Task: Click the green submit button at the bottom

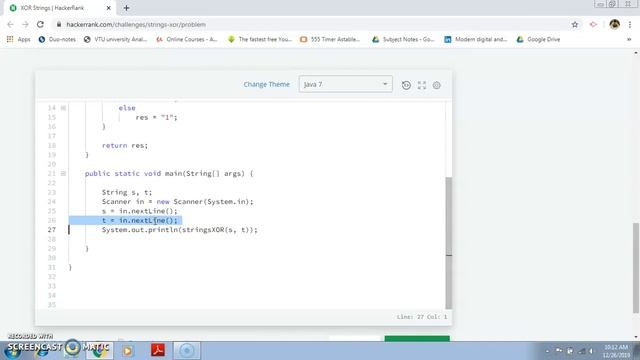Action: (417, 338)
